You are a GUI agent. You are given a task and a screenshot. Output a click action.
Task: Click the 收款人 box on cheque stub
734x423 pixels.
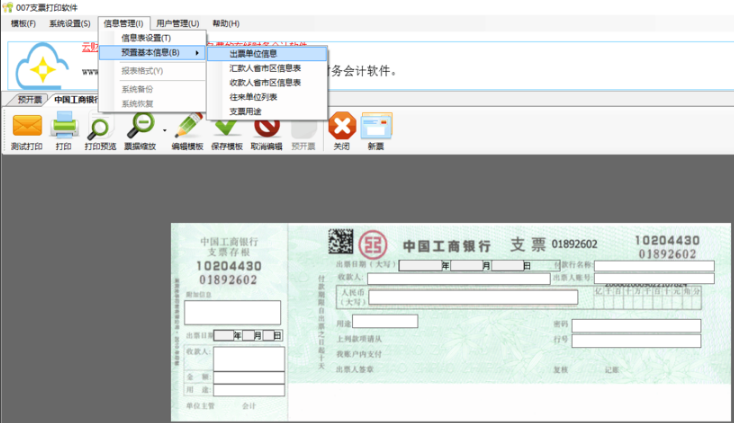[249, 359]
